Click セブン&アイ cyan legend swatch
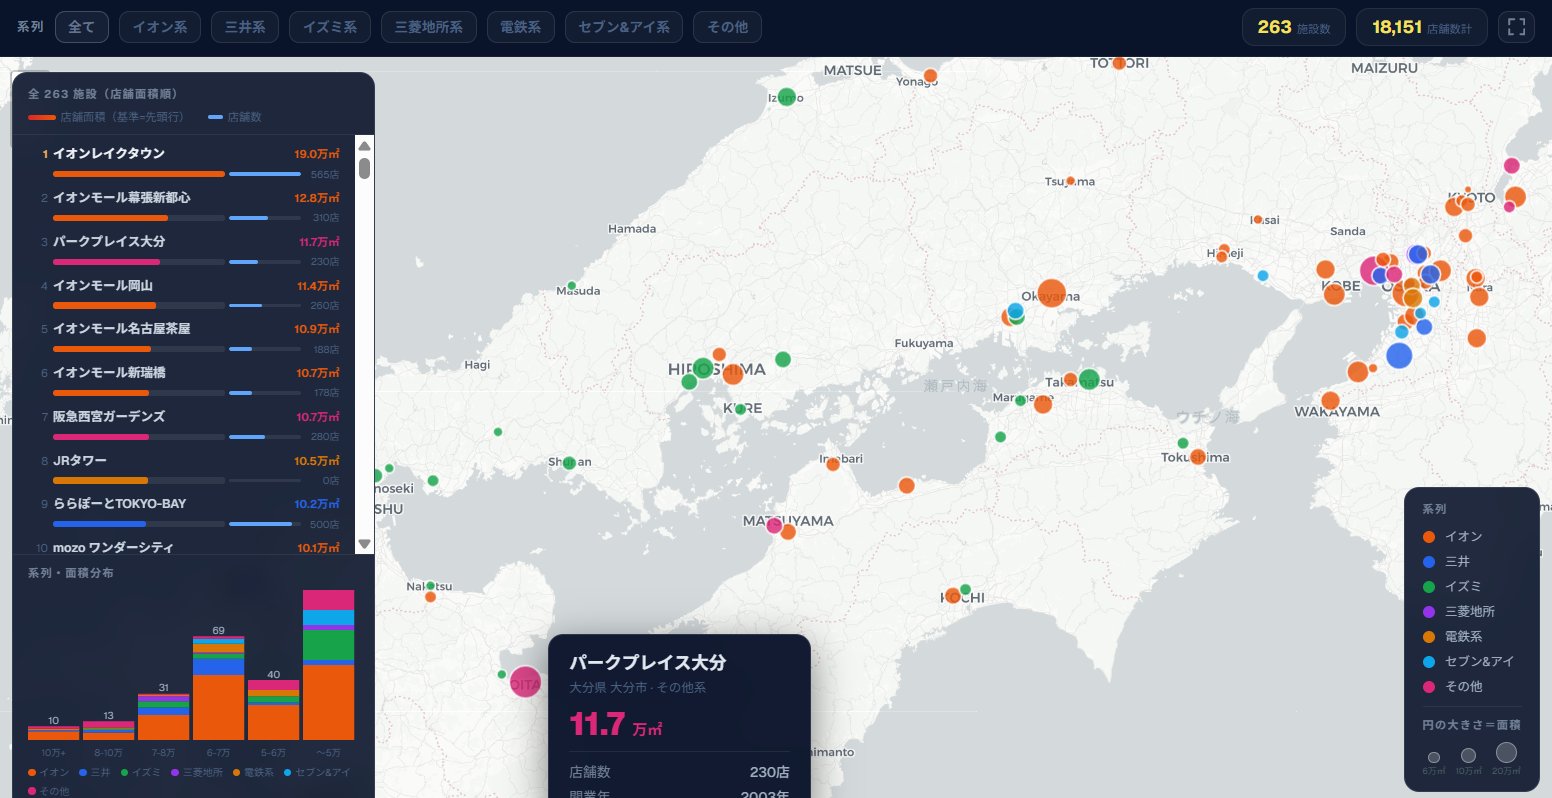 [x=1428, y=661]
